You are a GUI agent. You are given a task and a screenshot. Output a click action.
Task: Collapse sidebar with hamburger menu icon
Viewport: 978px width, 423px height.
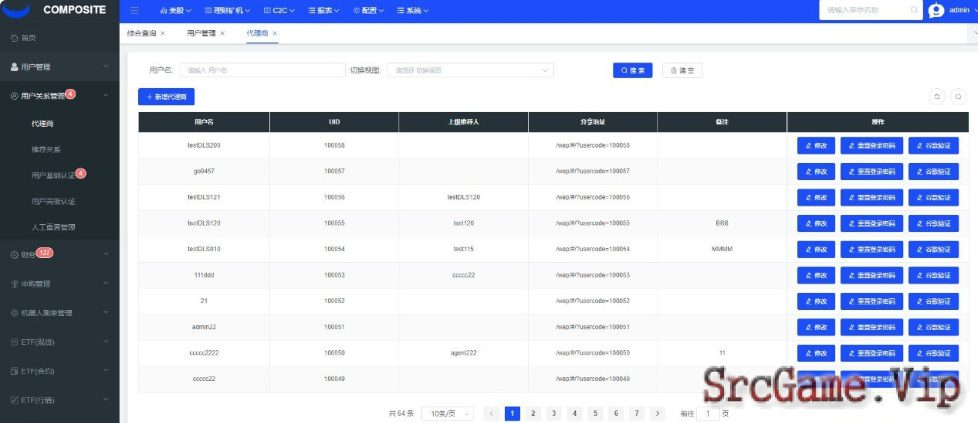pyautogui.click(x=135, y=11)
